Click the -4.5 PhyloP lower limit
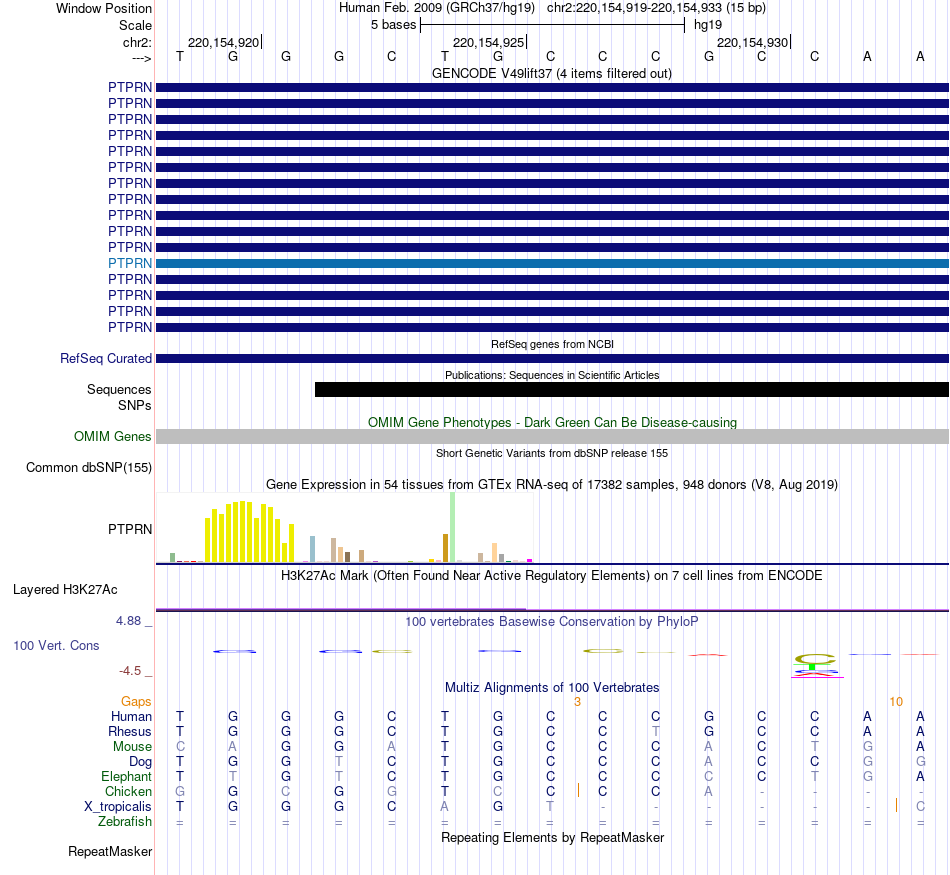The width and height of the screenshot is (950, 875). pos(130,671)
